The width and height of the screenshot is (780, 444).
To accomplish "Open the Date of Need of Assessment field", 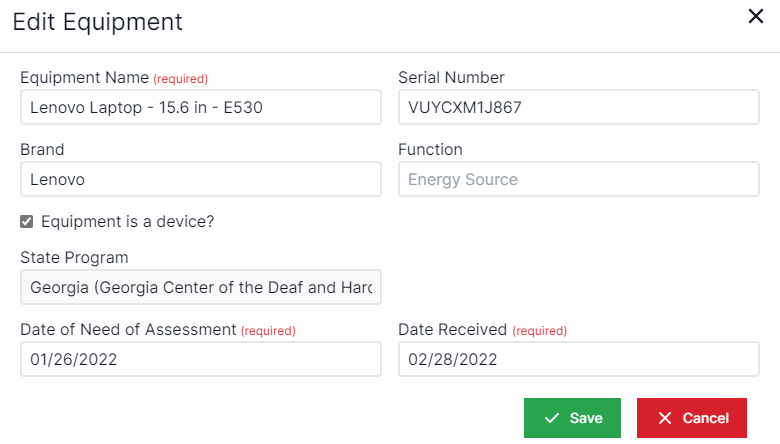I will 200,360.
